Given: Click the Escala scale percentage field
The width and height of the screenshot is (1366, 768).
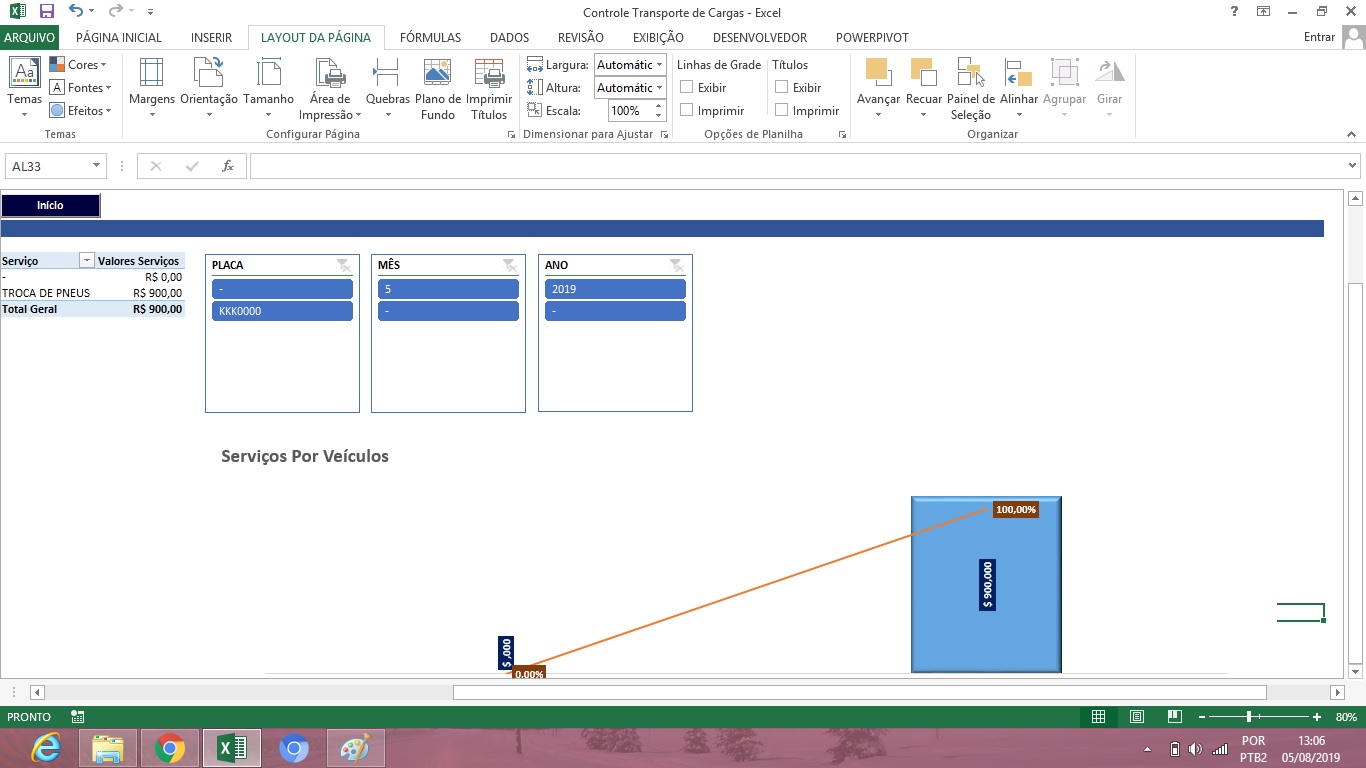Looking at the screenshot, I should pos(631,111).
